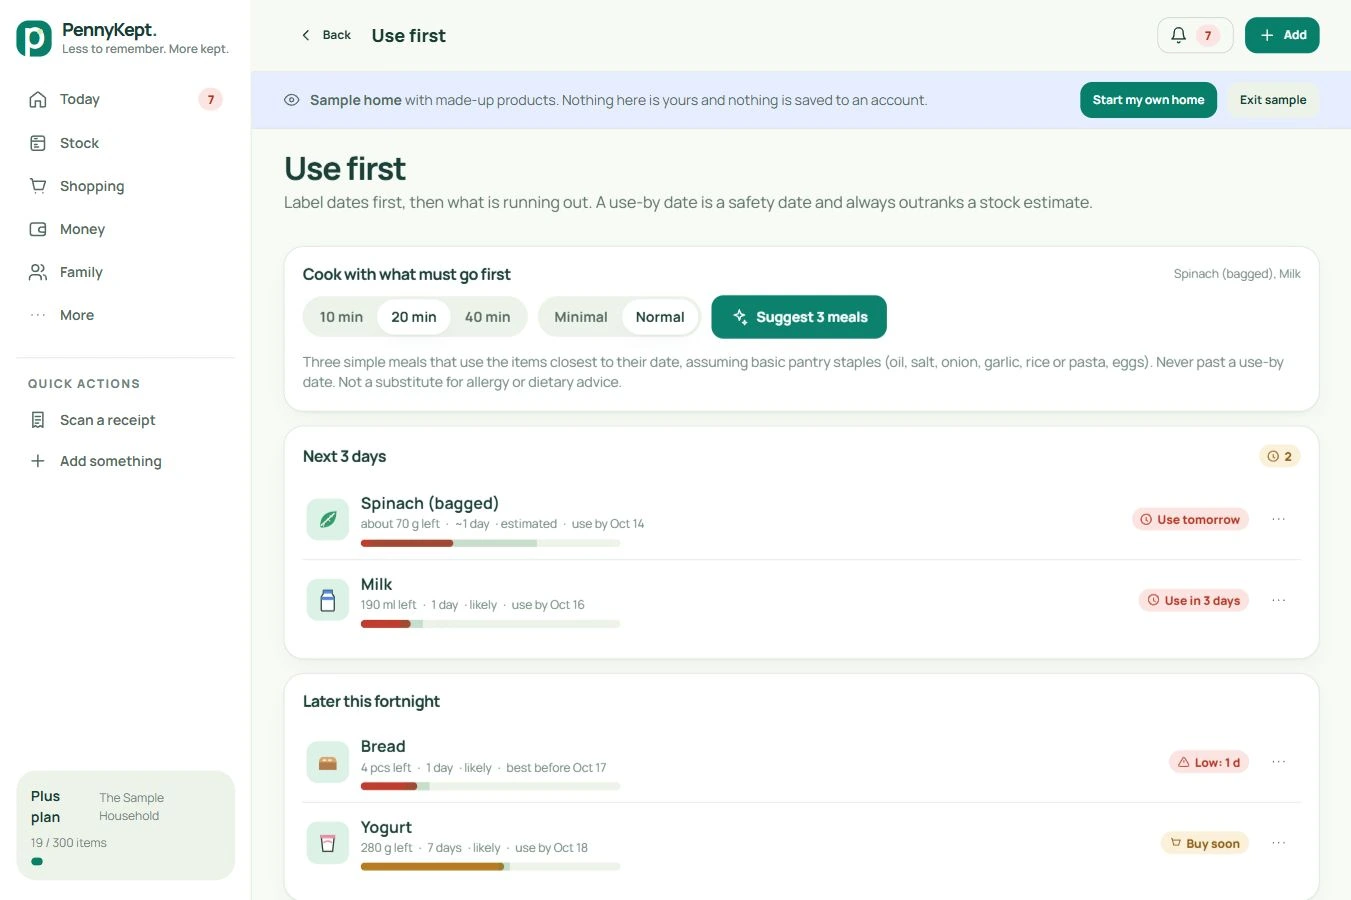Click the plus icon beside Add something
Image resolution: width=1351 pixels, height=900 pixels.
tap(38, 461)
